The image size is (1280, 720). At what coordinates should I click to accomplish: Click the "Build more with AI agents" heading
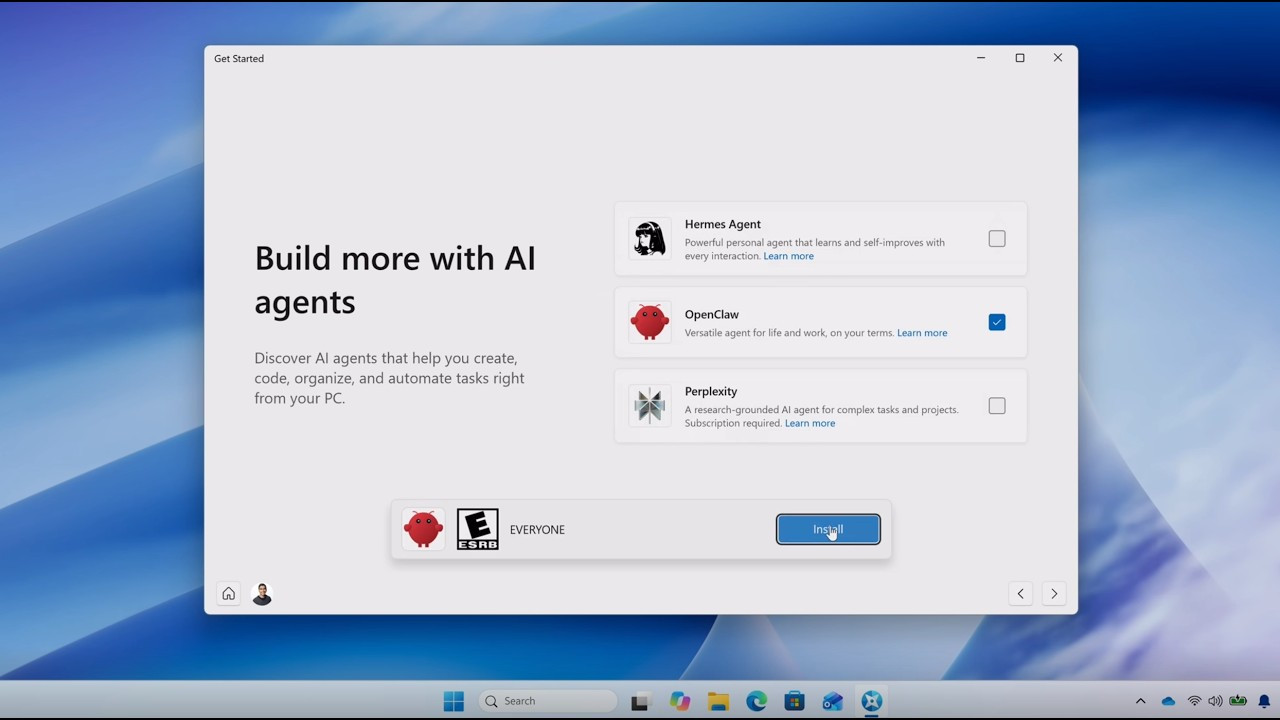395,280
